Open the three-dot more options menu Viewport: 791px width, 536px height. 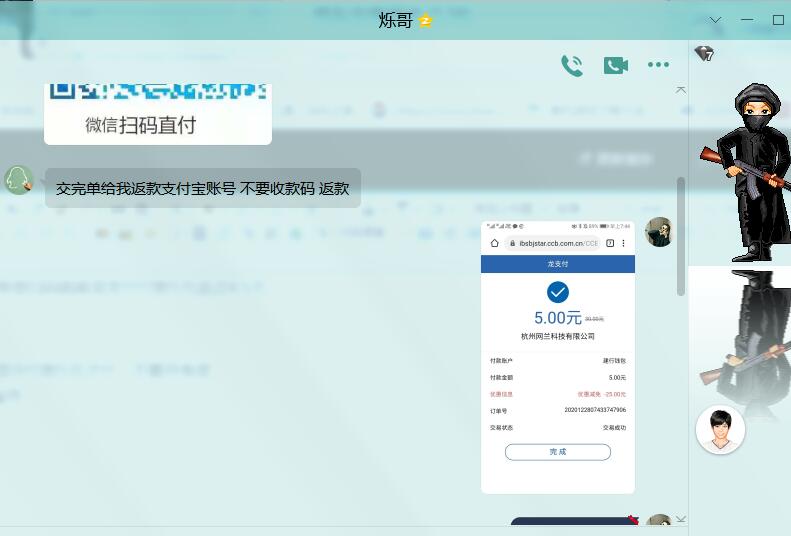coord(658,65)
